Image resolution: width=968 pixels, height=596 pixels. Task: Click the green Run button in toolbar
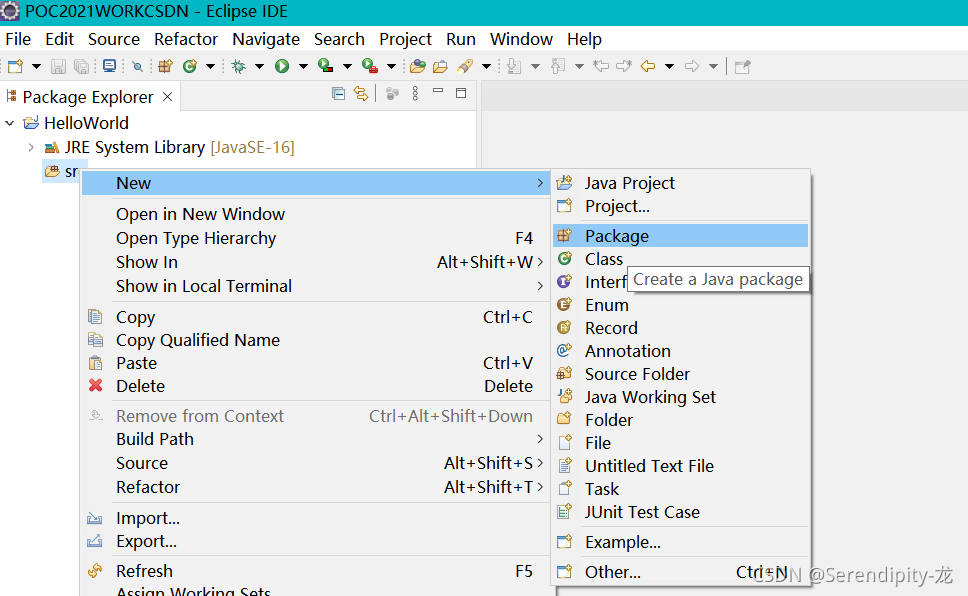(x=282, y=66)
